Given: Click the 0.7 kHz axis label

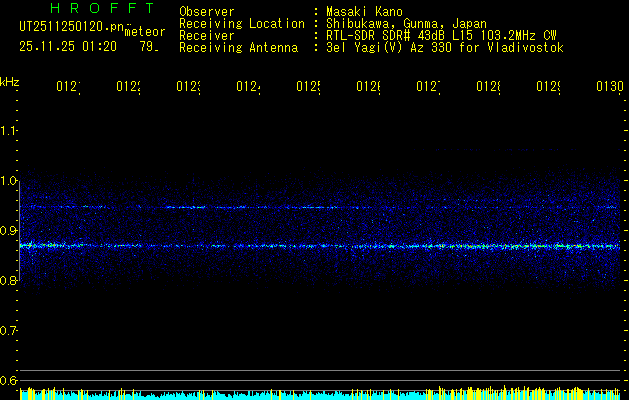Looking at the screenshot, I should [x=8, y=331].
